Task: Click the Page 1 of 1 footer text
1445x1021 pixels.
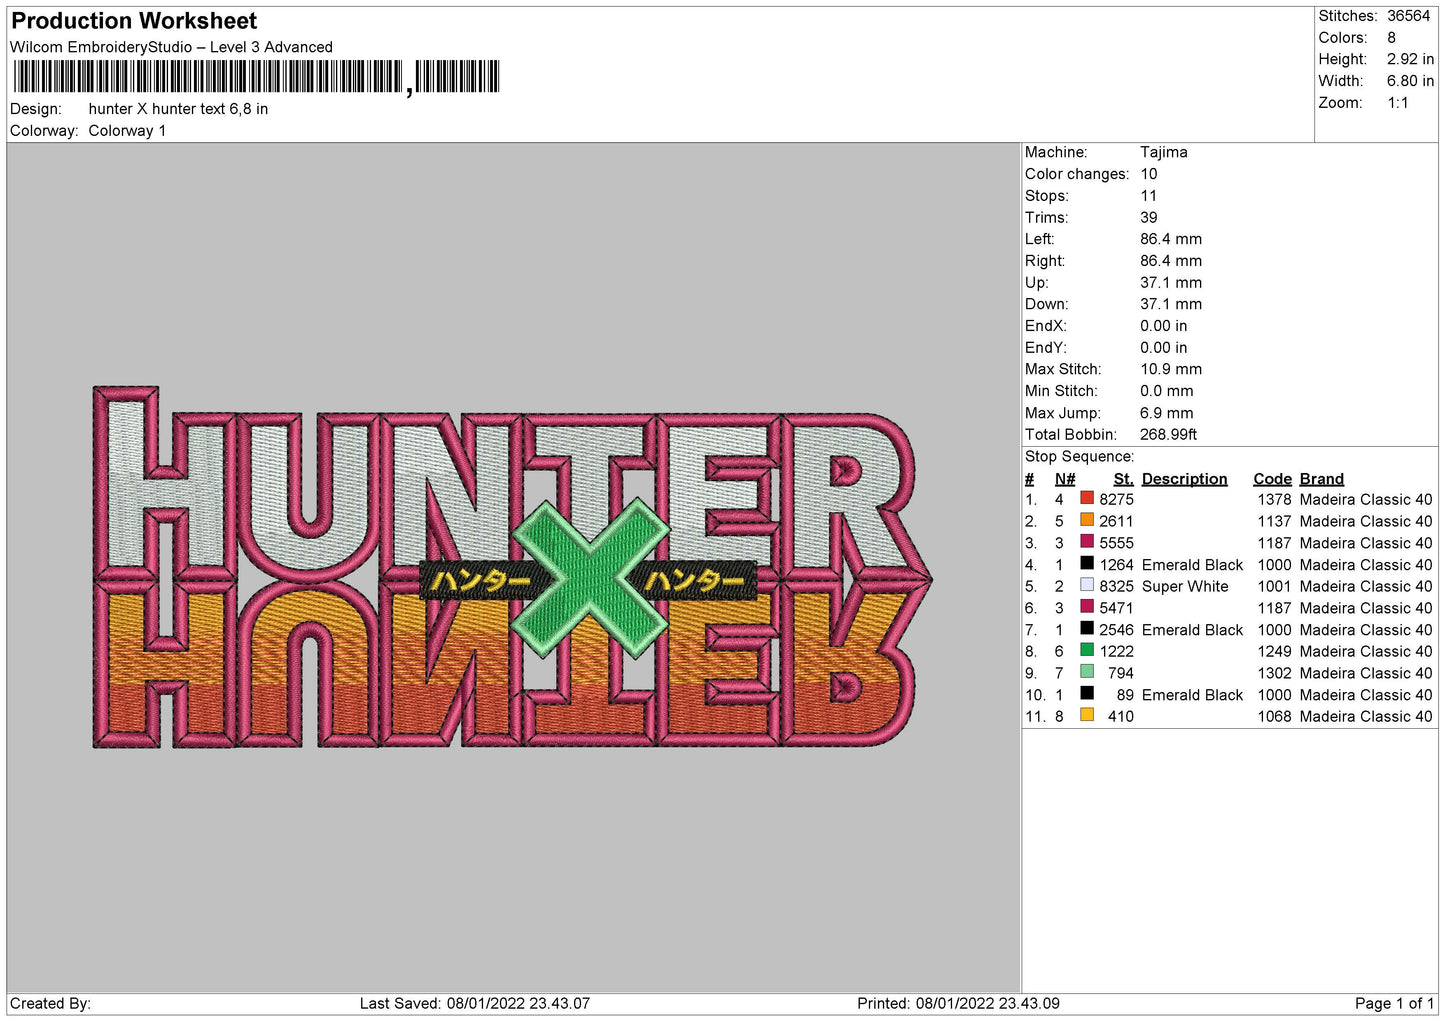Action: coord(1394,1003)
